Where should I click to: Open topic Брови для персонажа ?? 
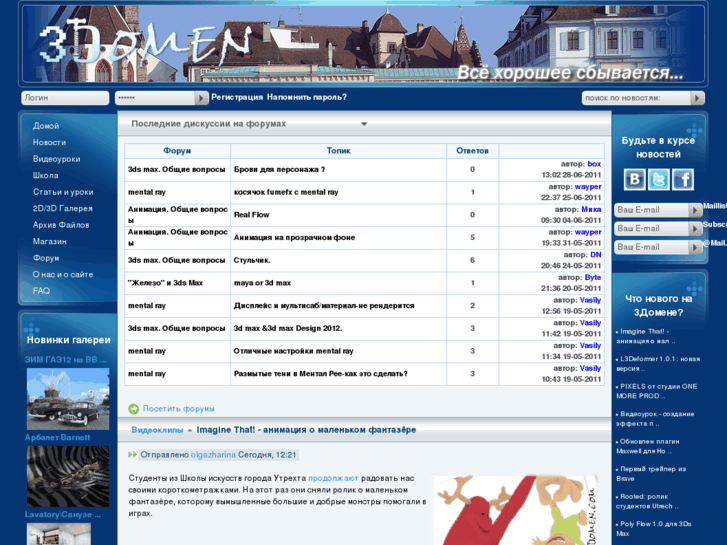tap(279, 169)
